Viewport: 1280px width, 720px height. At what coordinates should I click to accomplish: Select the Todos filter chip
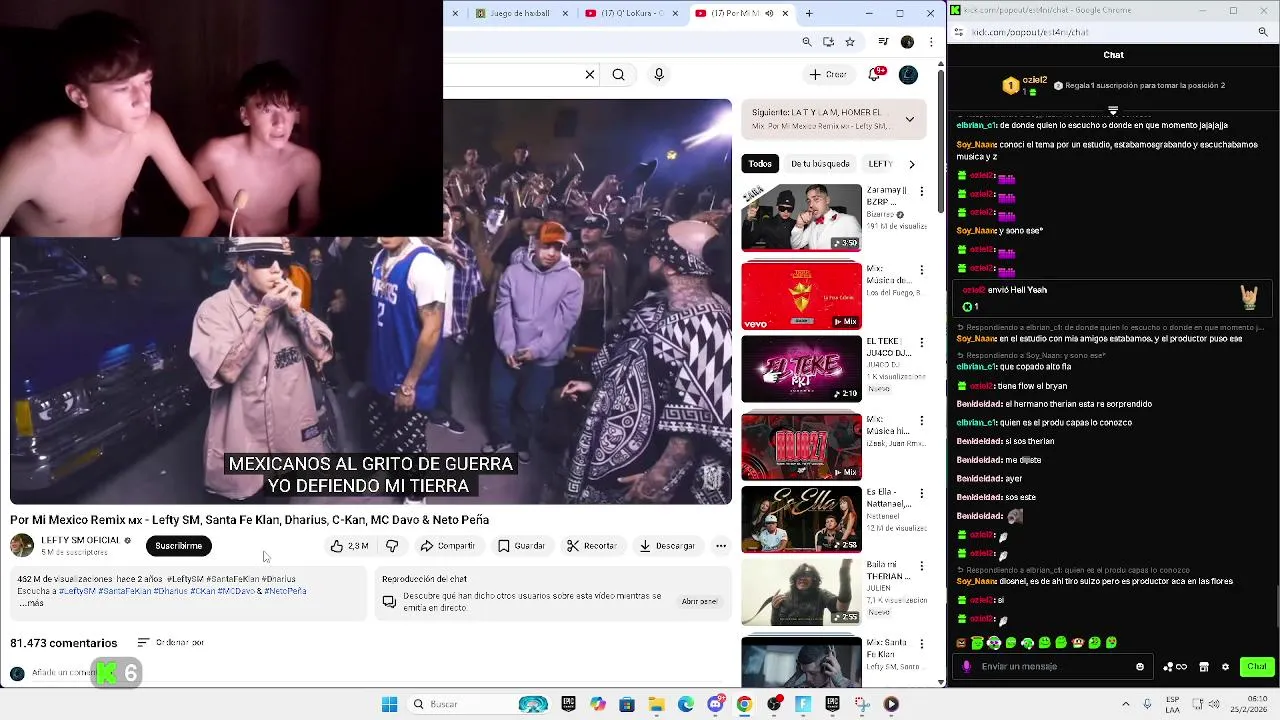760,164
